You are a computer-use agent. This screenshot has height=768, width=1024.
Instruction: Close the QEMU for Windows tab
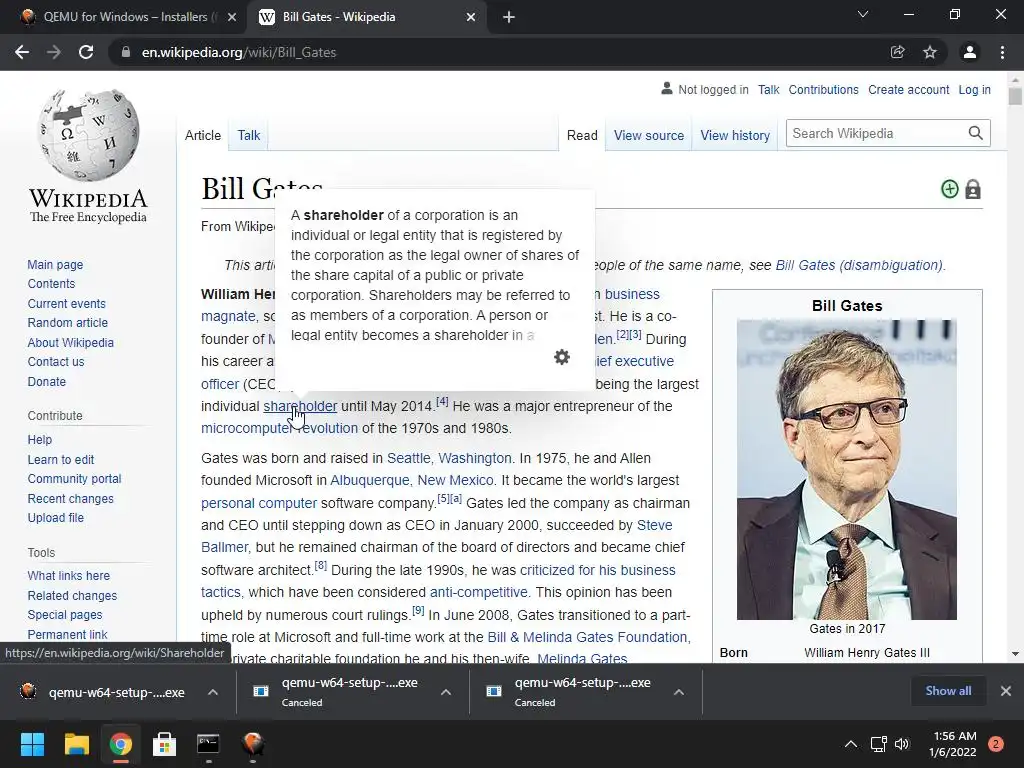click(232, 17)
